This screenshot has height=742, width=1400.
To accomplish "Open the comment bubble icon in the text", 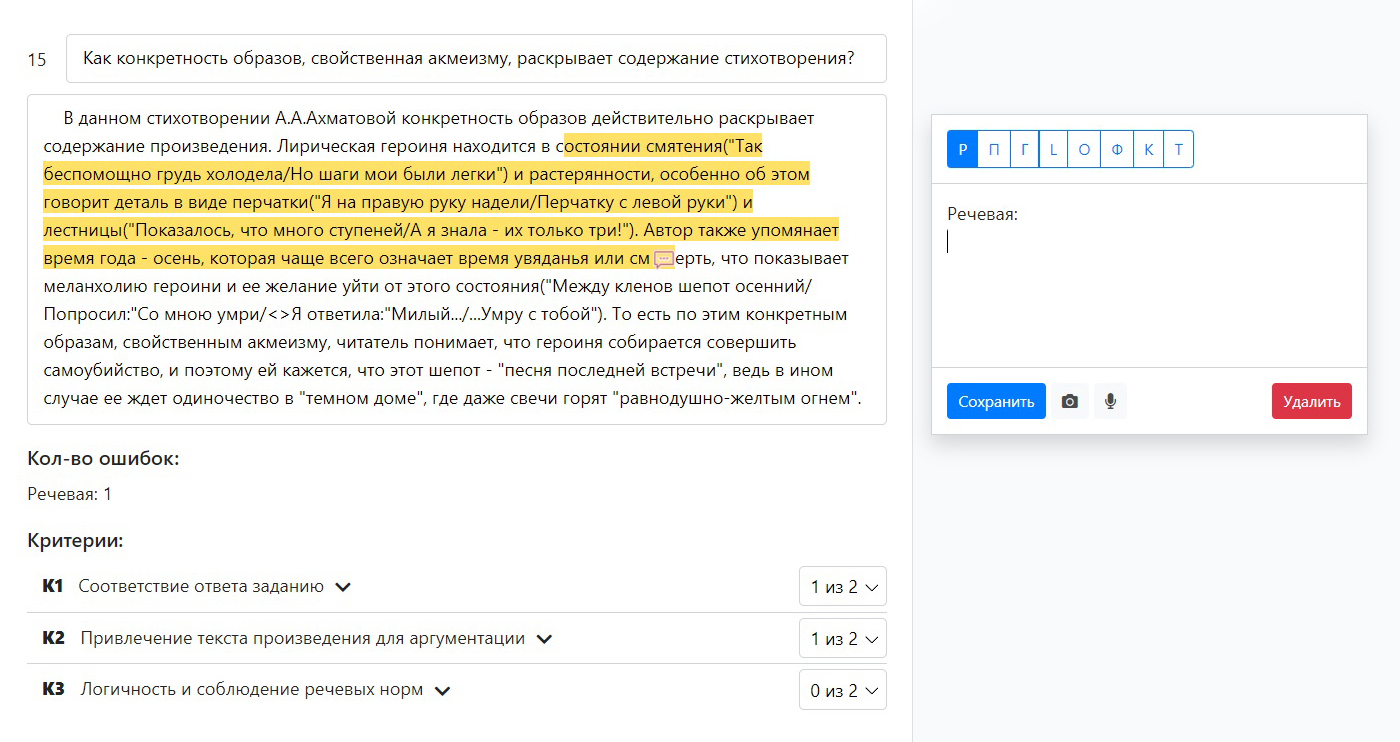I will 664,260.
